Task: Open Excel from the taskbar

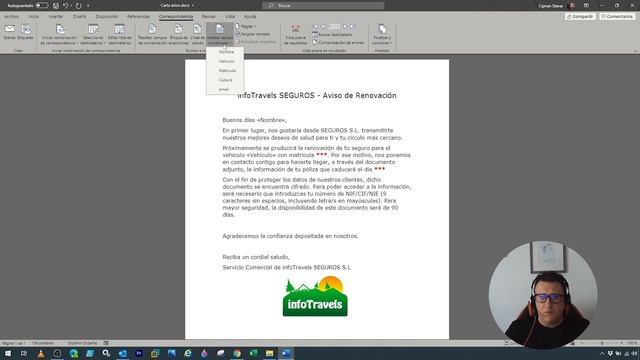Action: pyautogui.click(x=253, y=353)
